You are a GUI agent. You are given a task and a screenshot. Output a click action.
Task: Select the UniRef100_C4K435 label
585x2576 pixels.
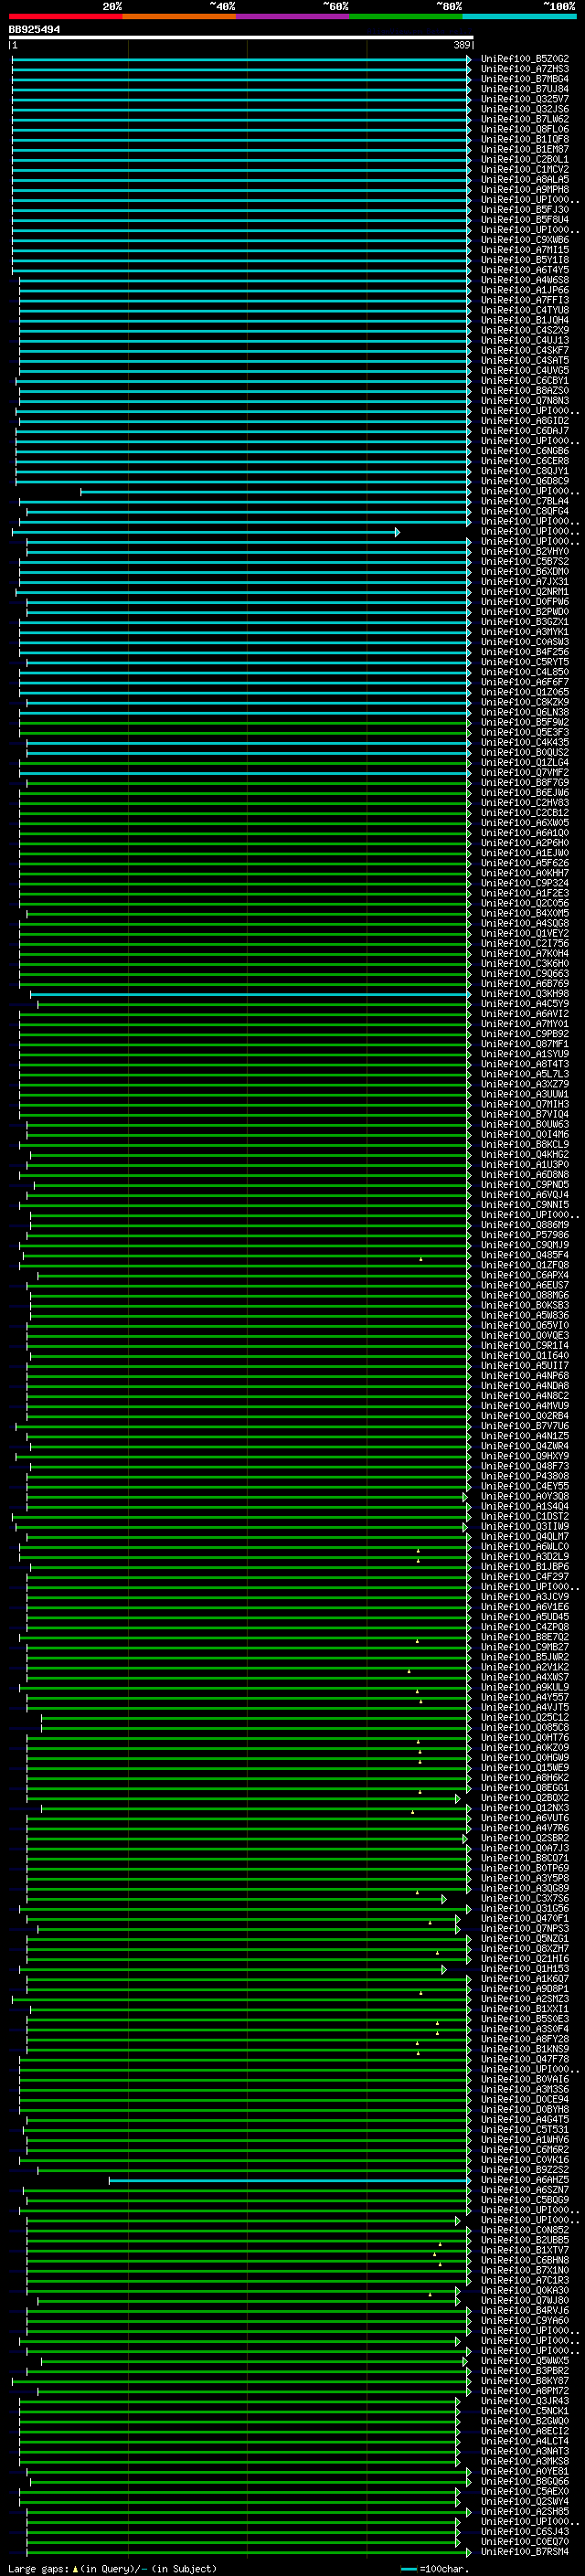tap(525, 742)
